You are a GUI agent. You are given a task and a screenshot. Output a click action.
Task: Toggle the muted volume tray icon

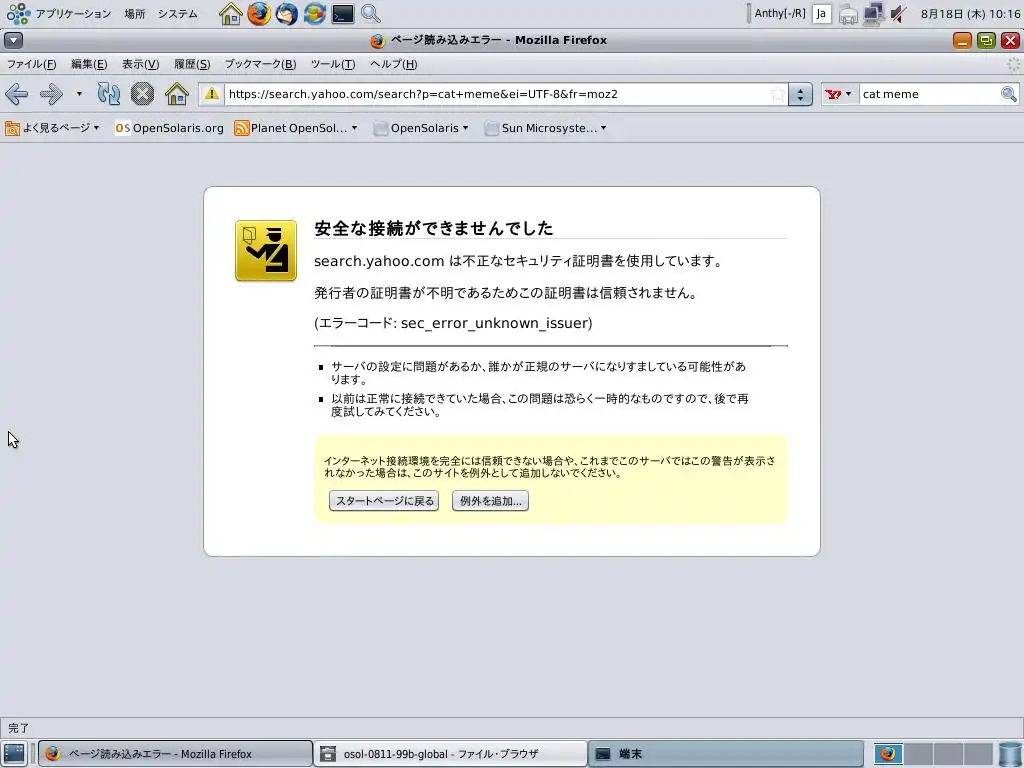click(x=899, y=14)
